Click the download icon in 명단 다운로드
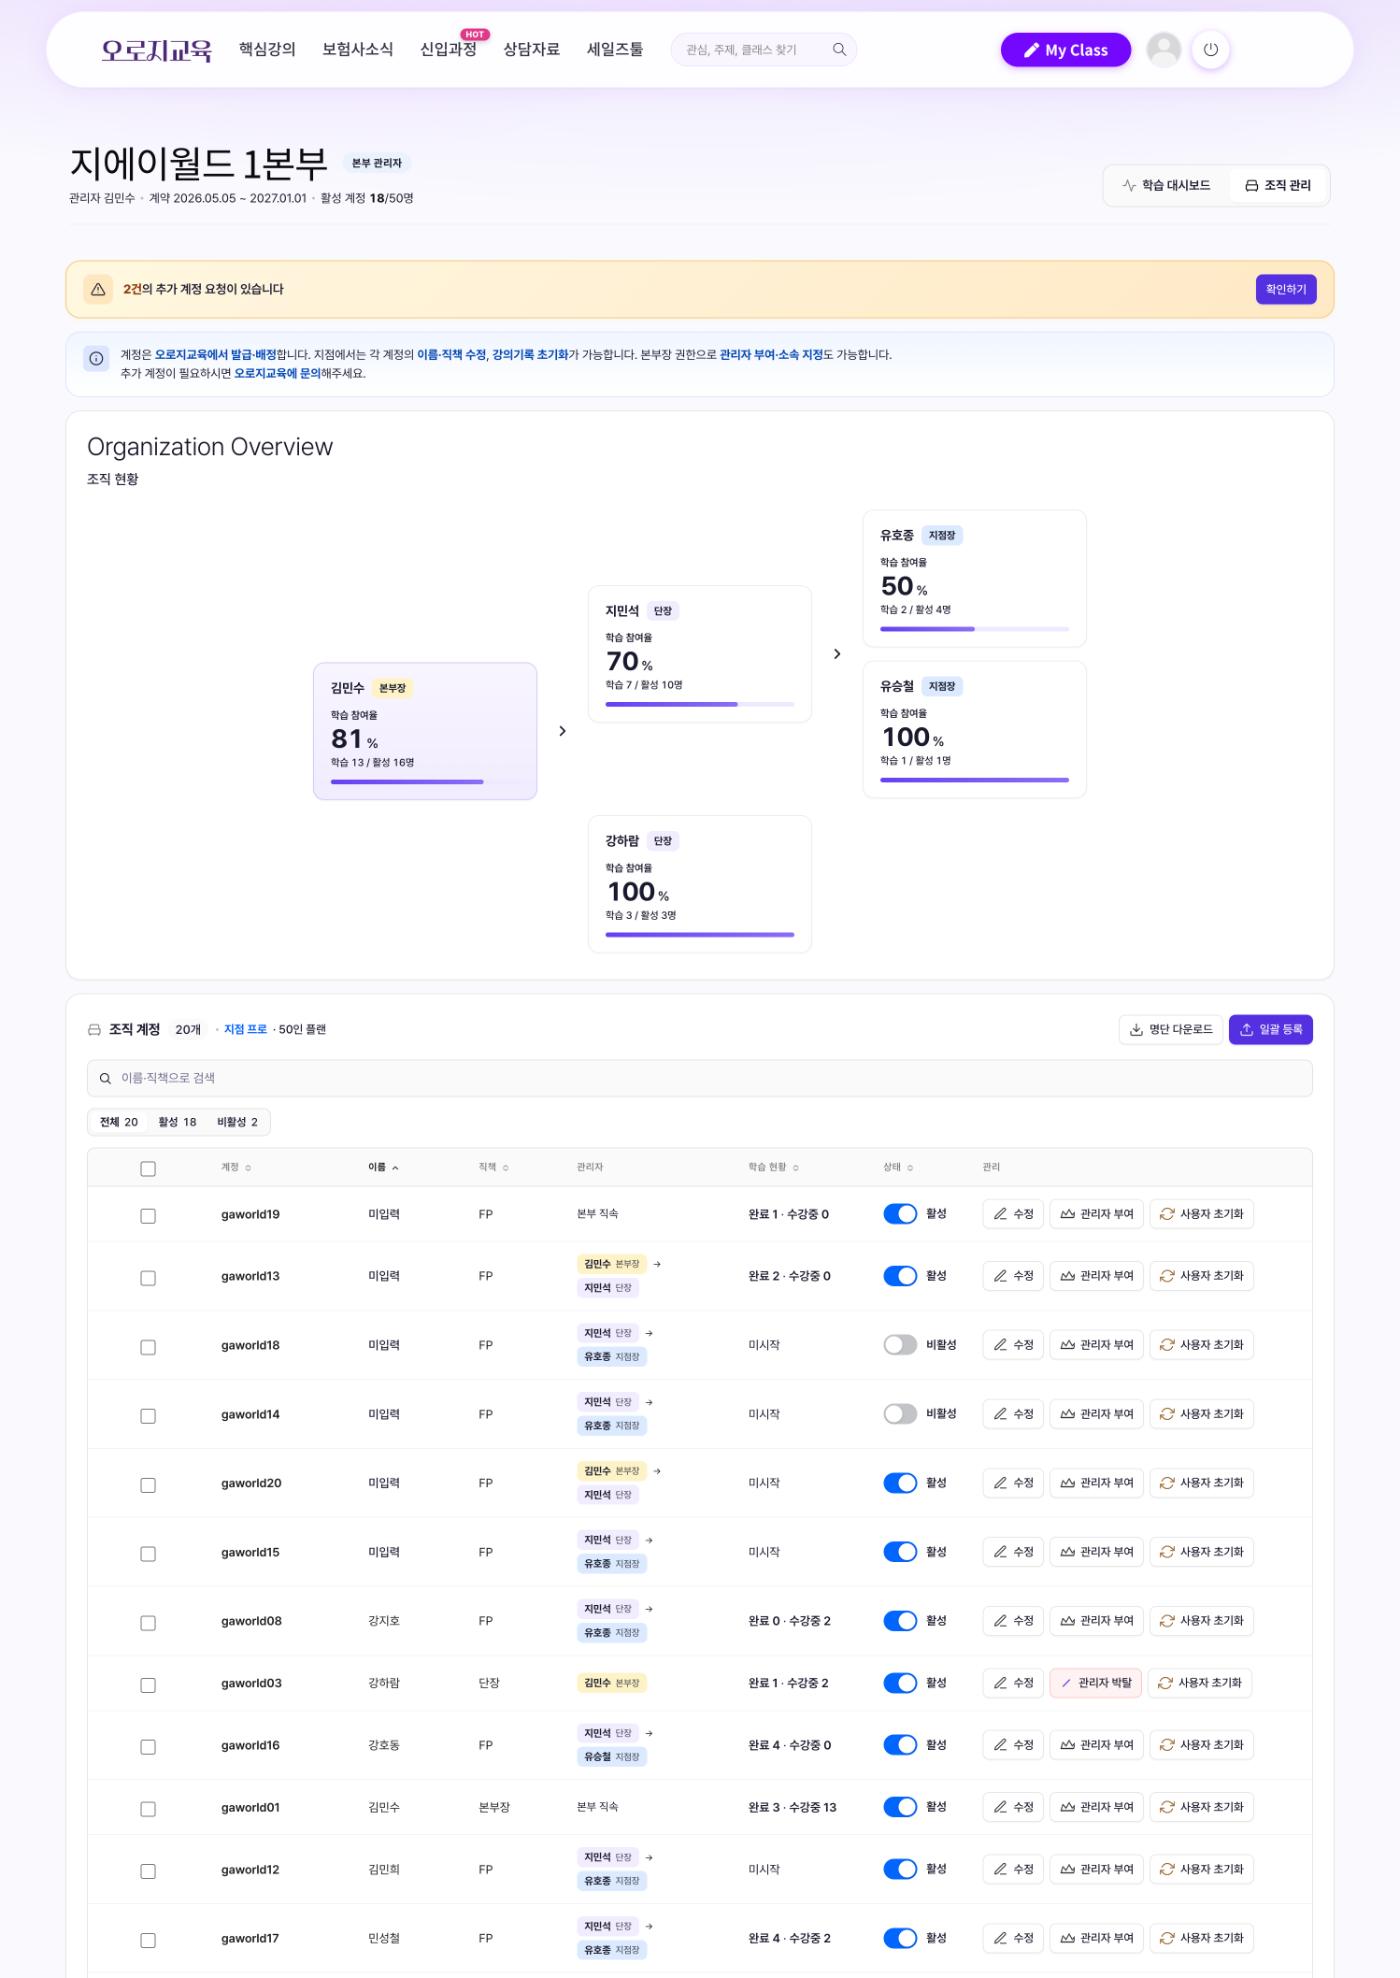 pos(1136,1030)
